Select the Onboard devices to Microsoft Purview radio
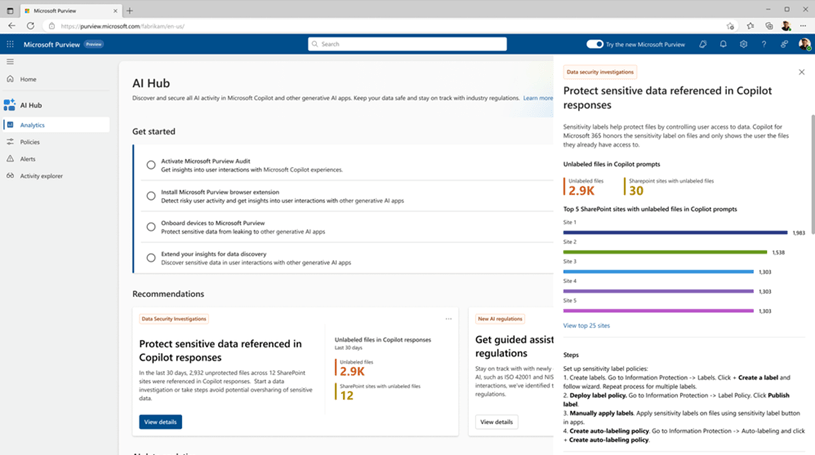Screen dimensions: 815x455 click(151, 227)
